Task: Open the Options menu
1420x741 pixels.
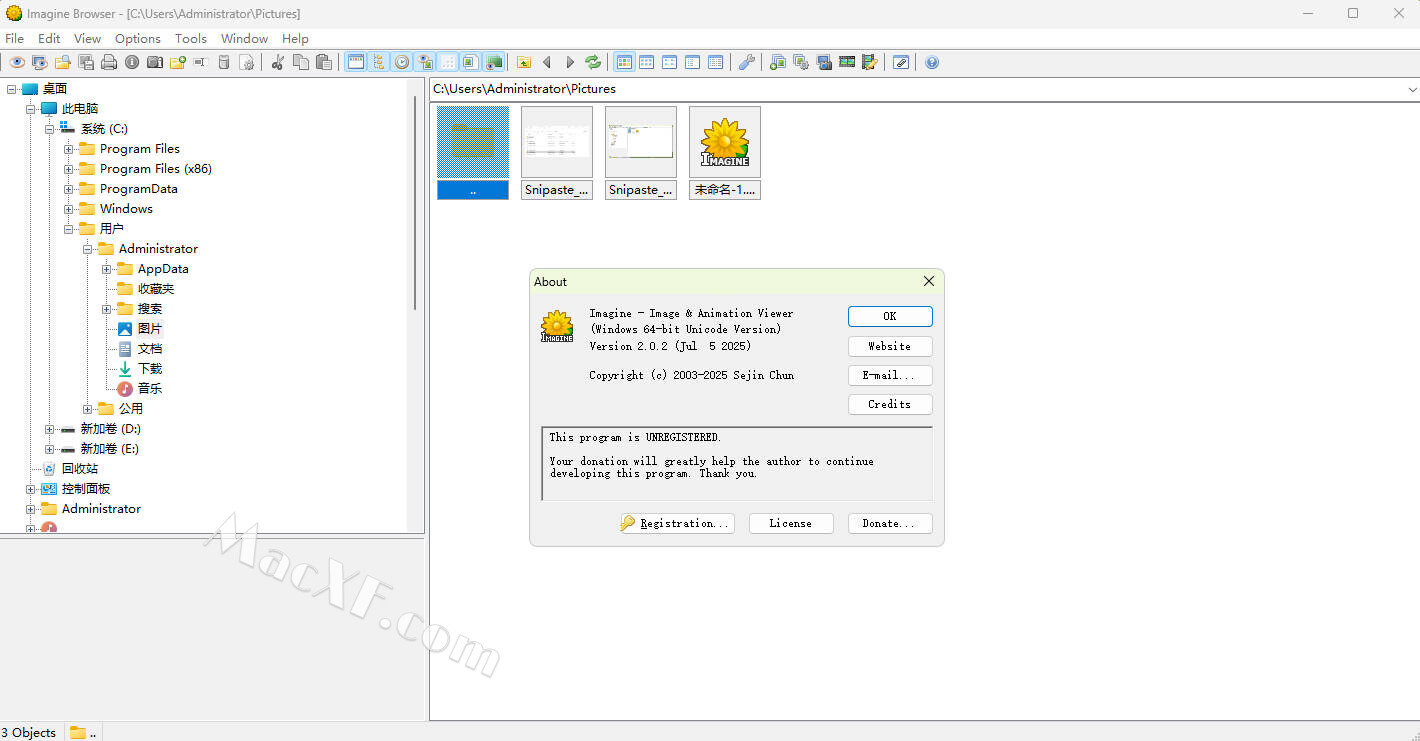Action: pyautogui.click(x=138, y=38)
